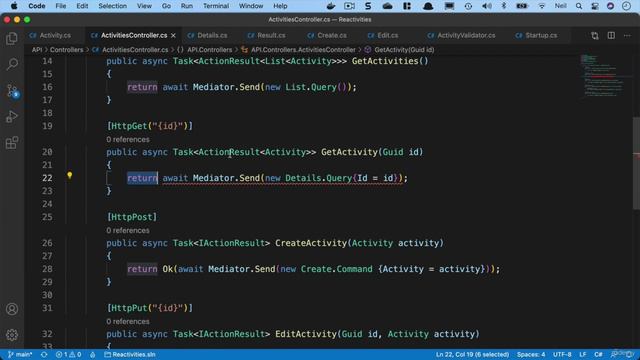640x360 pixels.
Task: Open the File menu
Action: click(61, 6)
